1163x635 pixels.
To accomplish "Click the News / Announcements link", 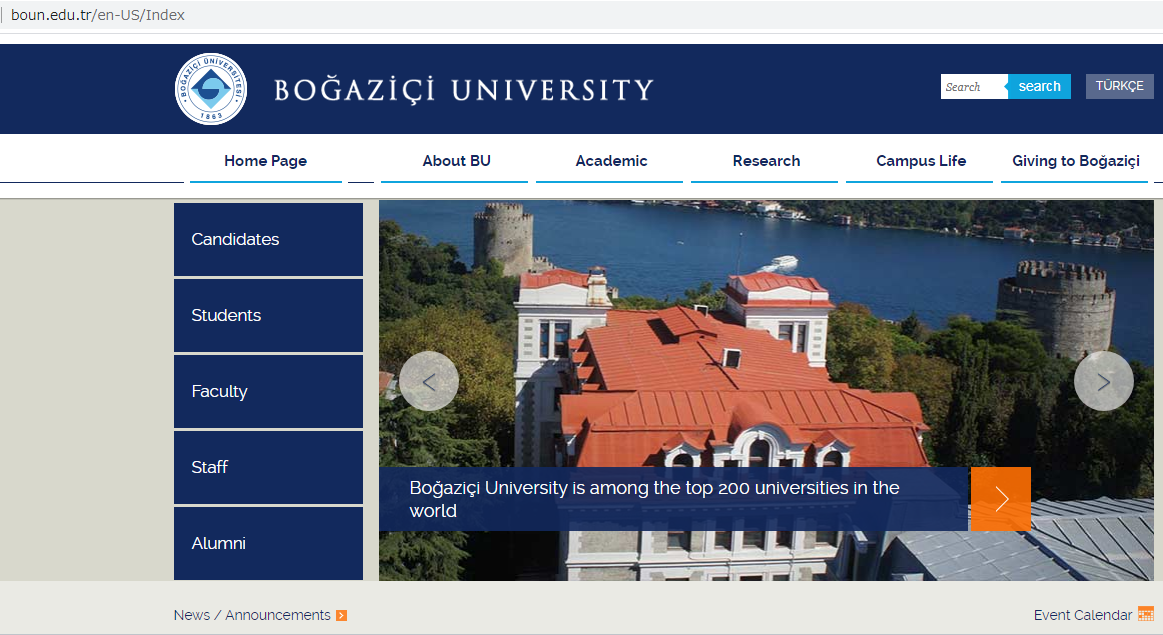I will [x=252, y=615].
